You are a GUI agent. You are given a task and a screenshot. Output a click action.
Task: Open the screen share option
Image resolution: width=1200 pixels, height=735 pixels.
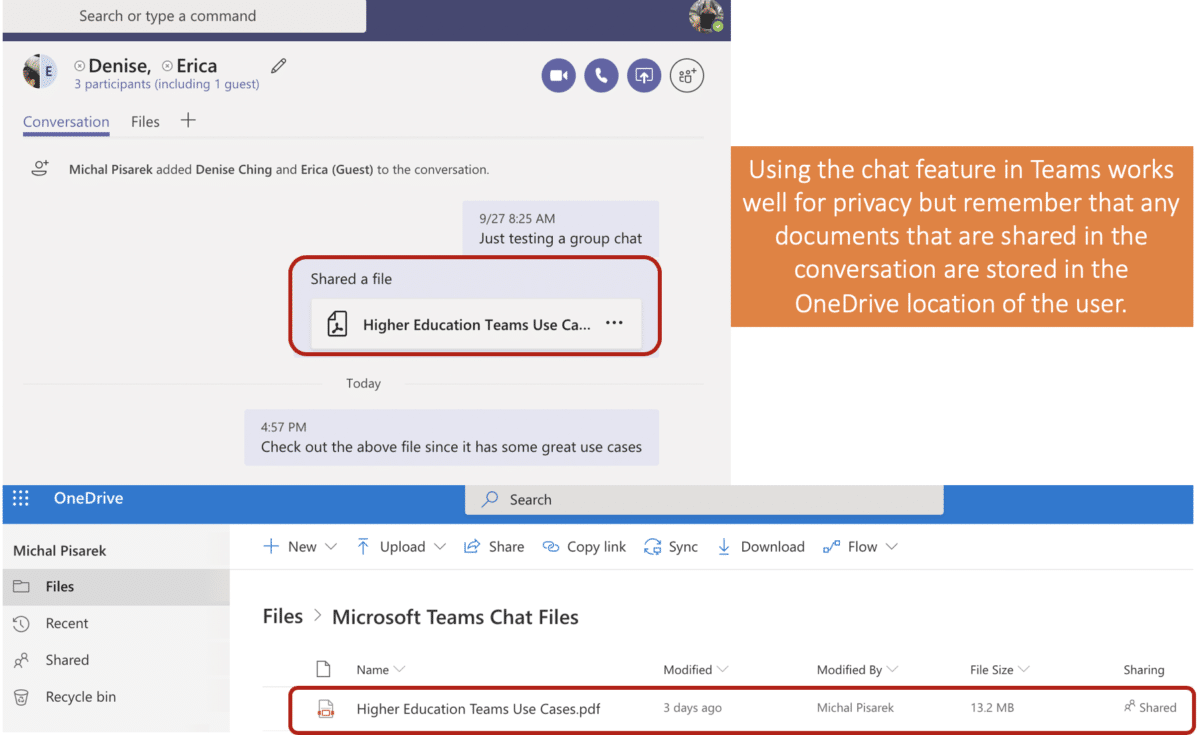643,75
